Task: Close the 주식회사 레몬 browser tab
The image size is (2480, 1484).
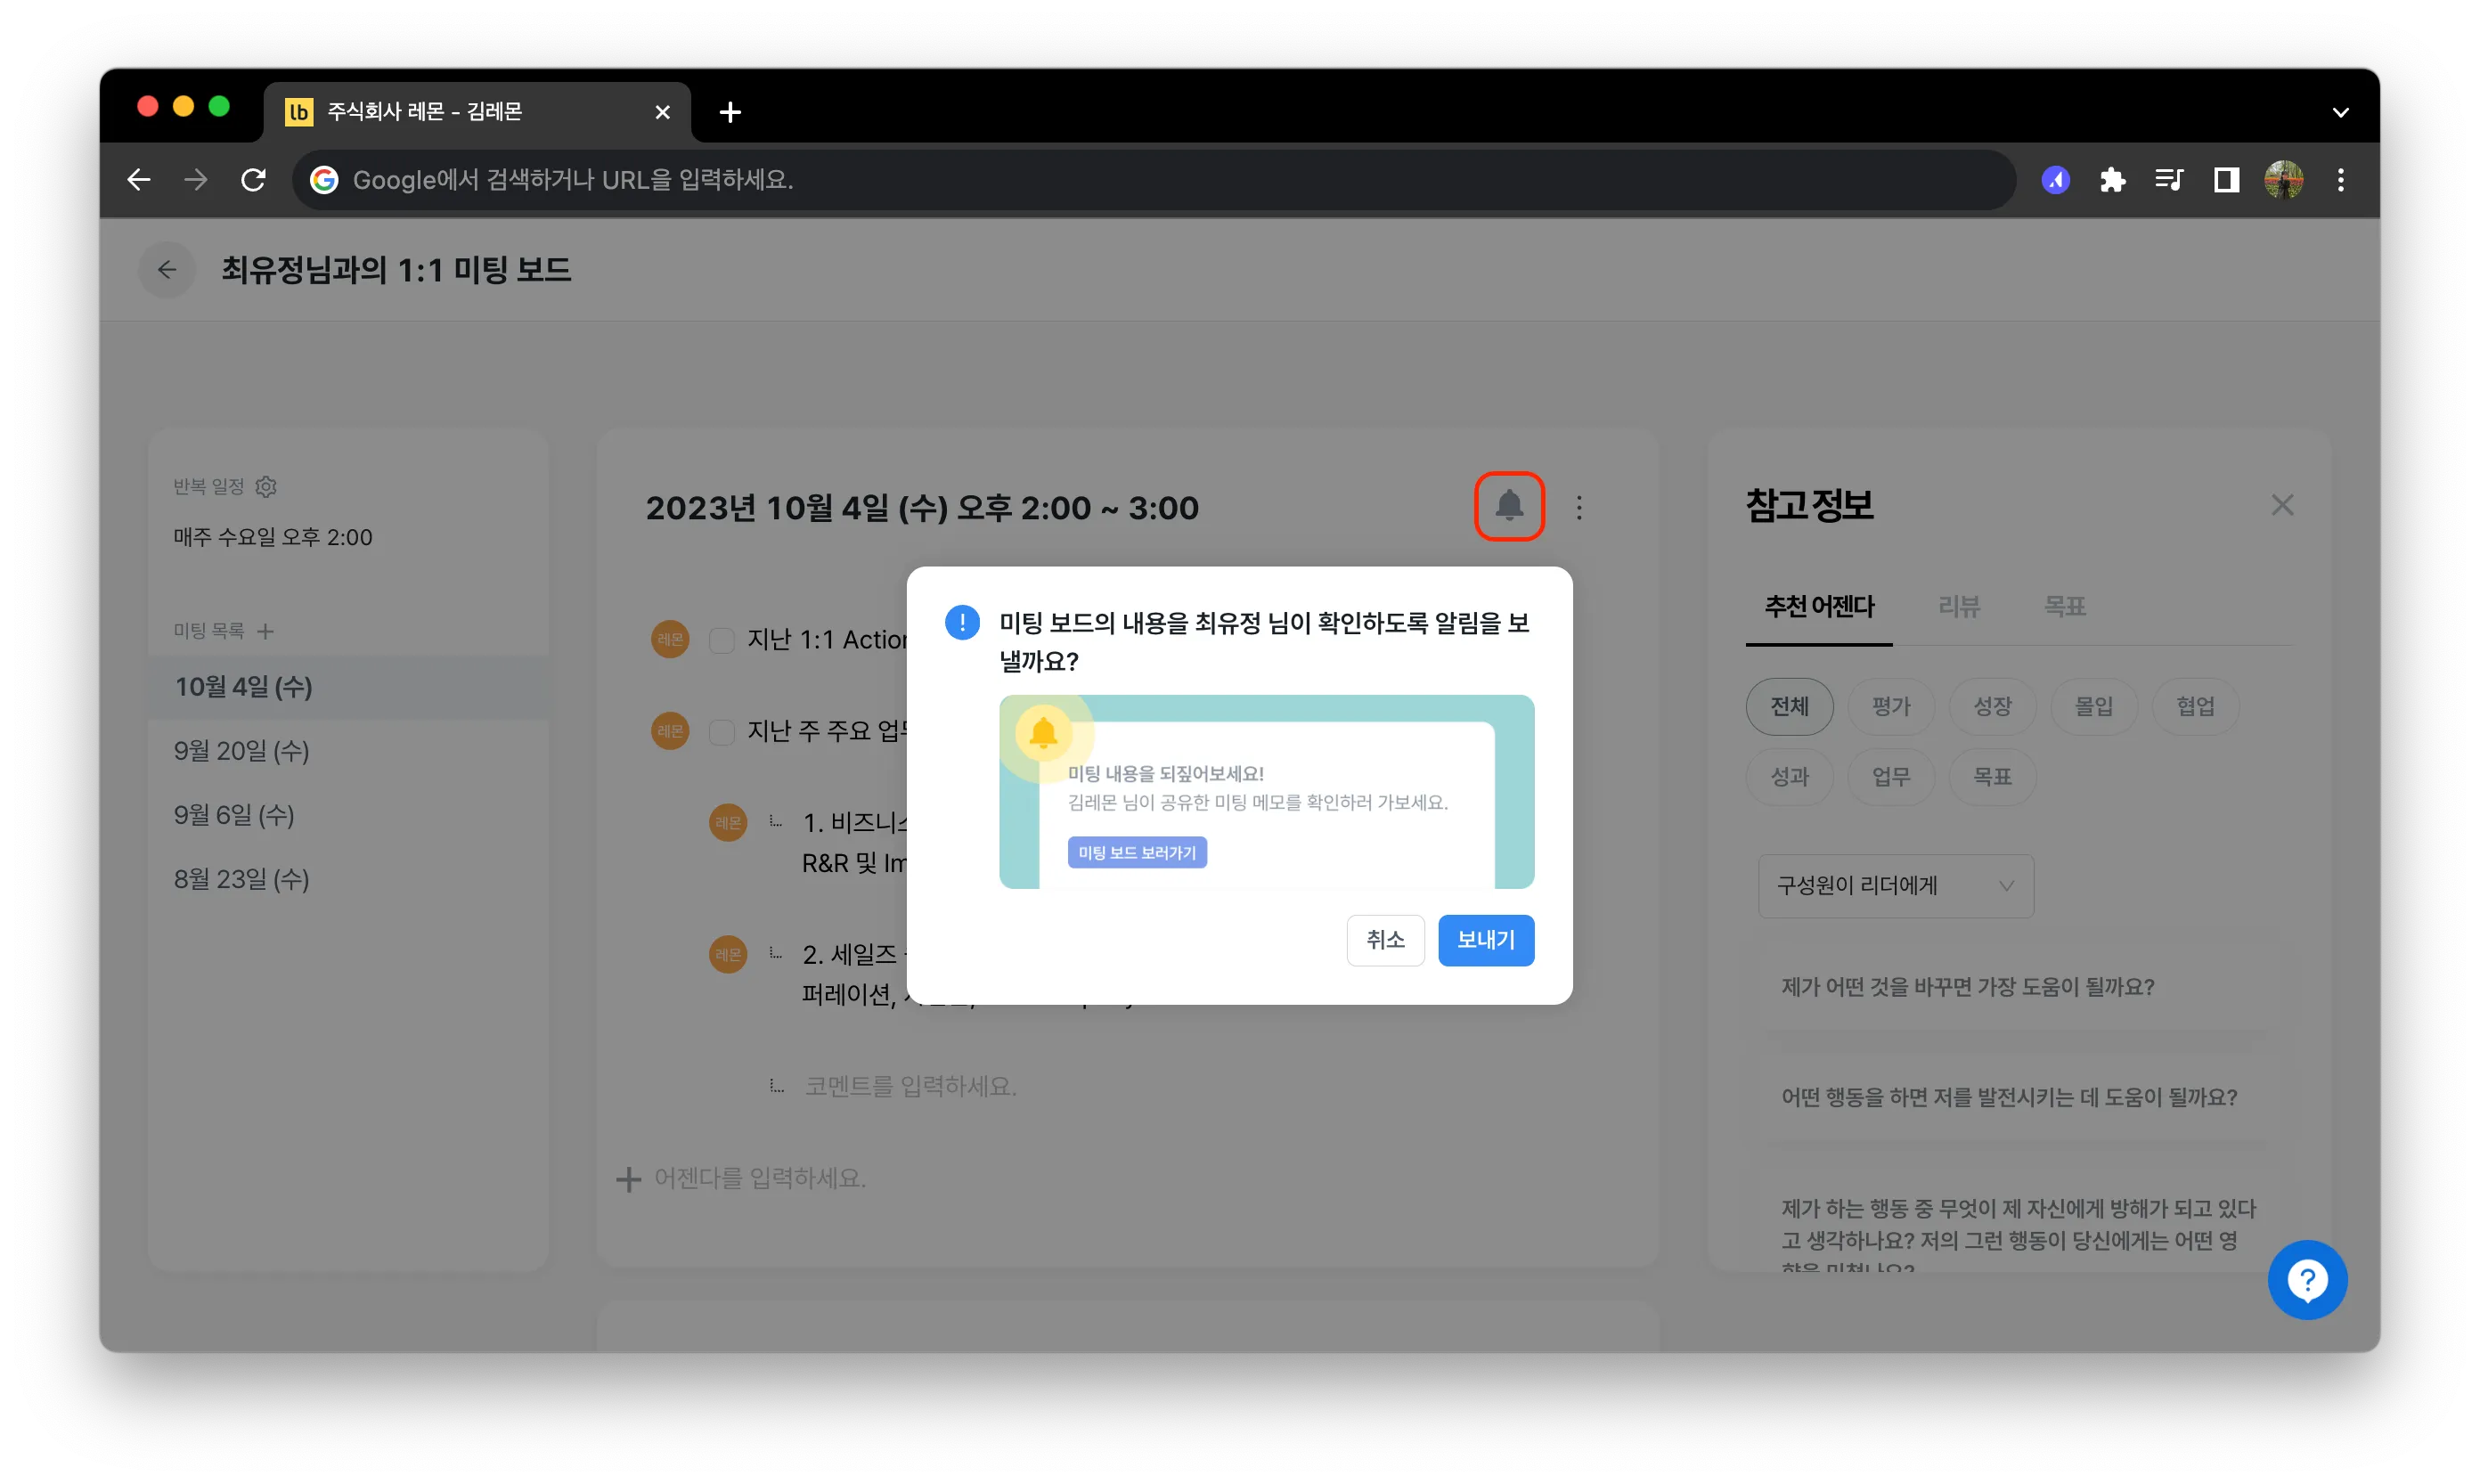Action: point(662,112)
